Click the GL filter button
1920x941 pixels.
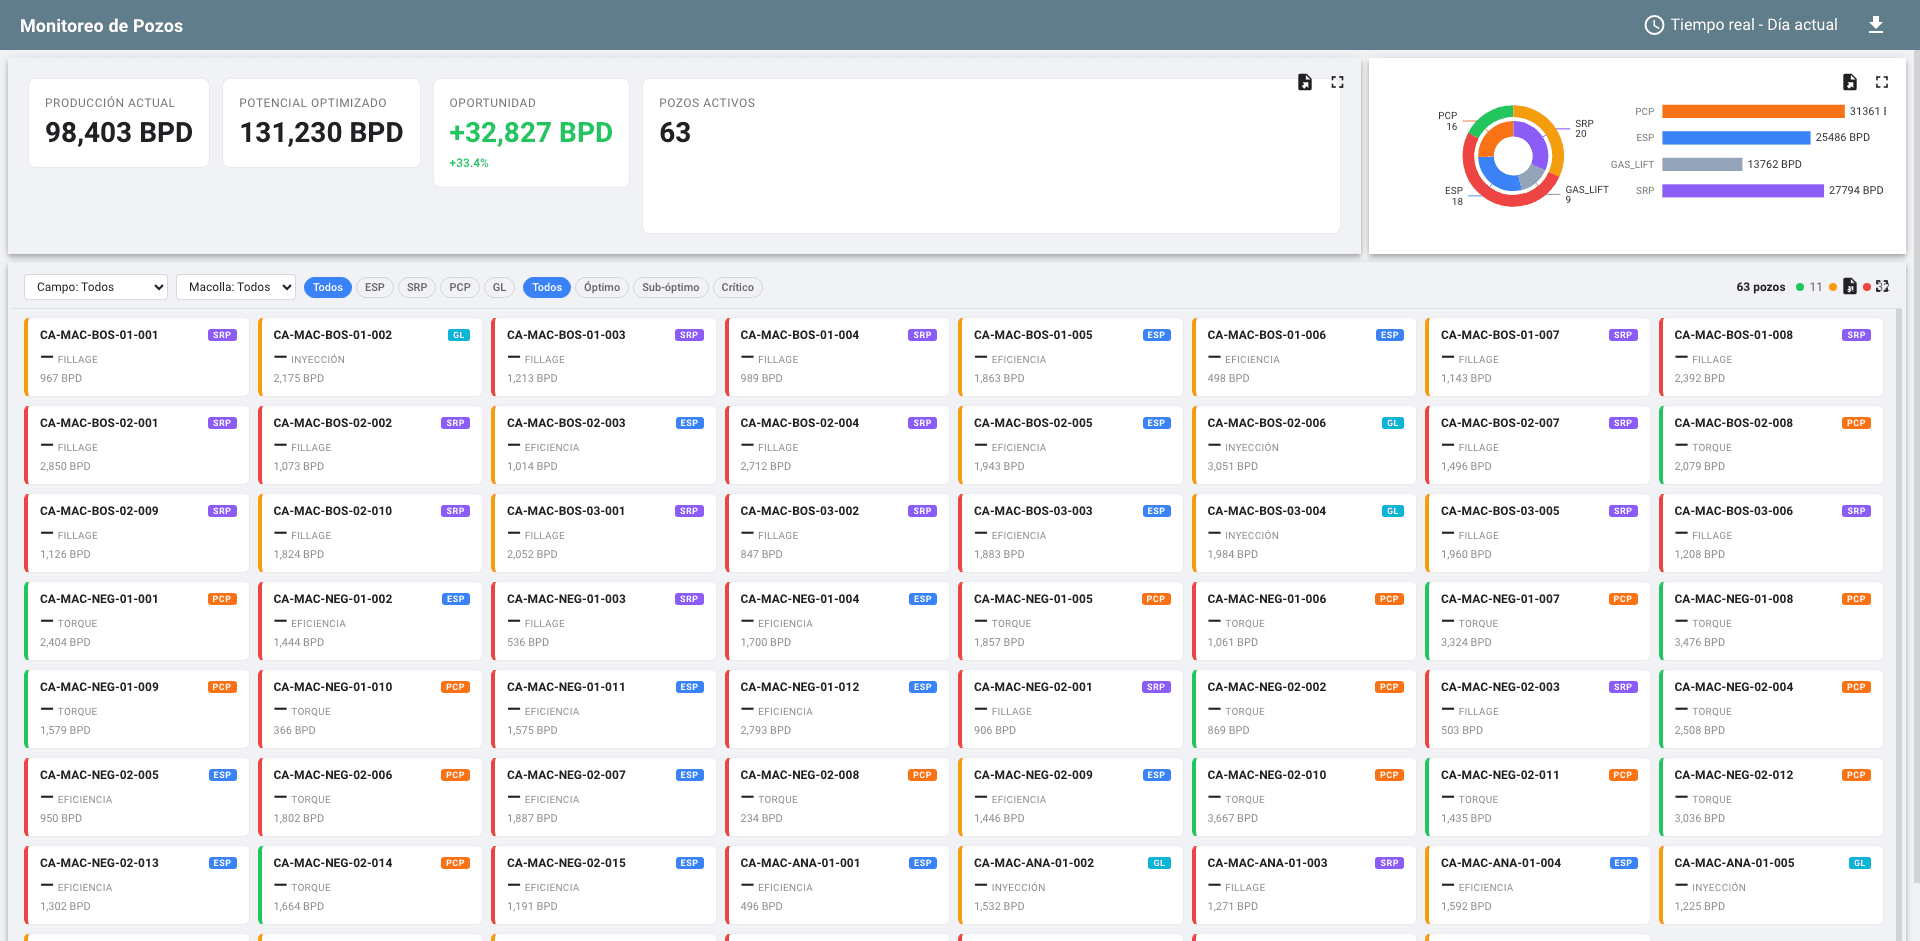click(499, 287)
